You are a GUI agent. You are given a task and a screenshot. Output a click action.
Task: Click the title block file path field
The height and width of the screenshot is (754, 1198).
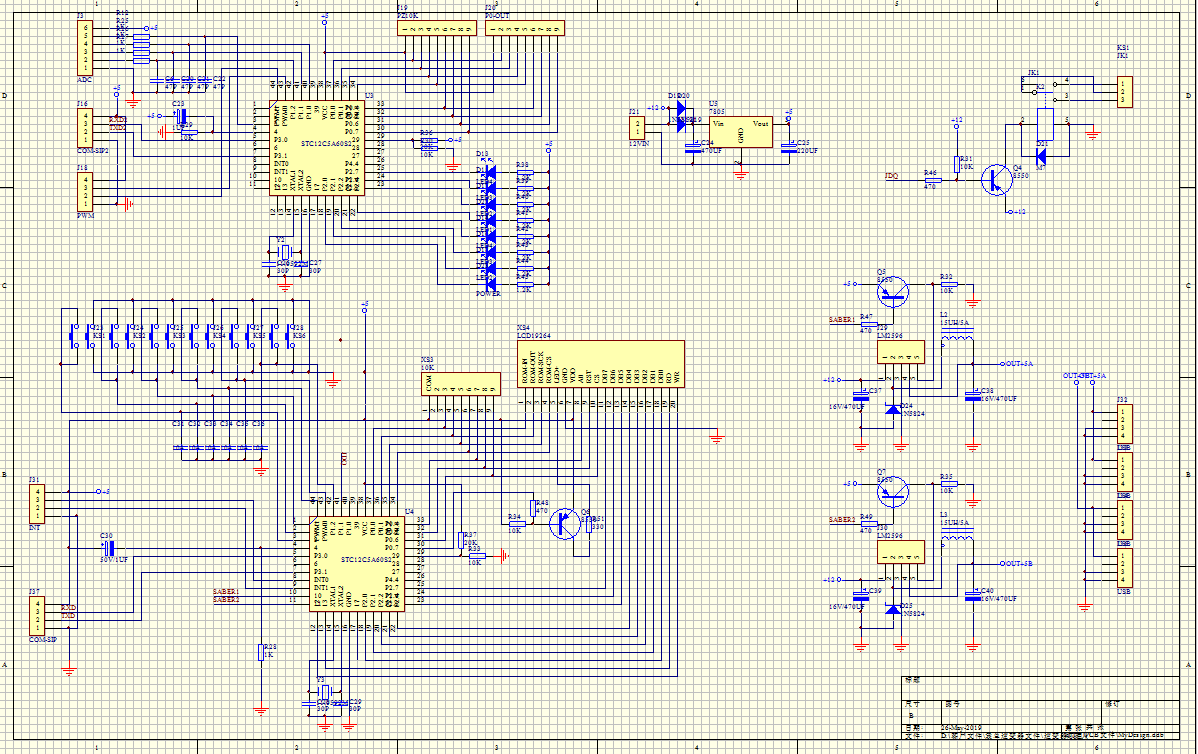coord(1050,735)
